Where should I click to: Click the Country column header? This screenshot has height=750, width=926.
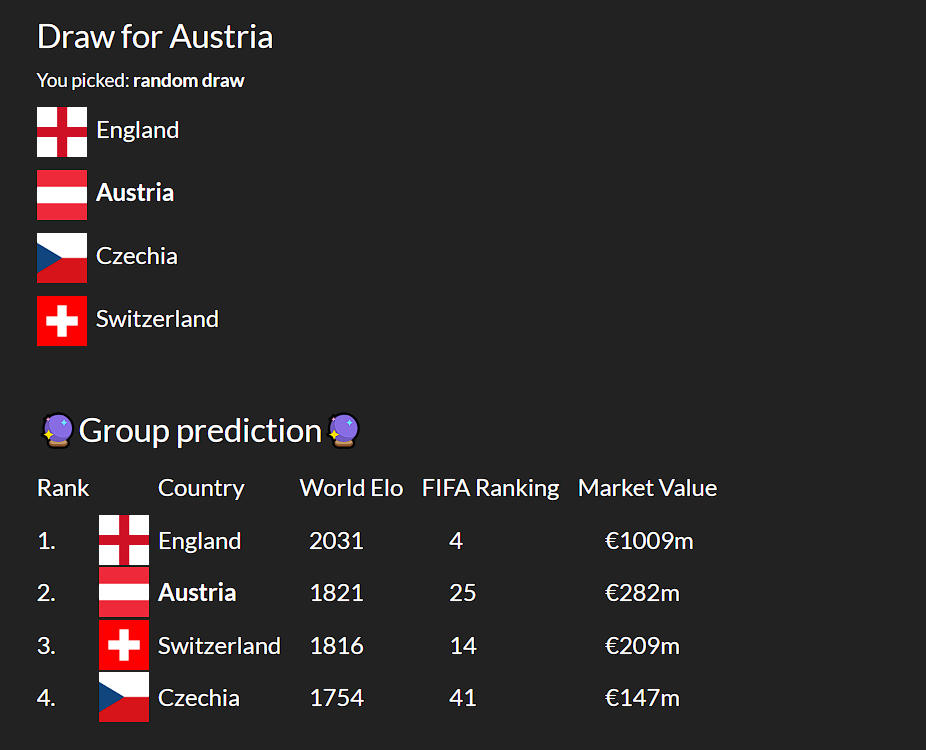201,489
